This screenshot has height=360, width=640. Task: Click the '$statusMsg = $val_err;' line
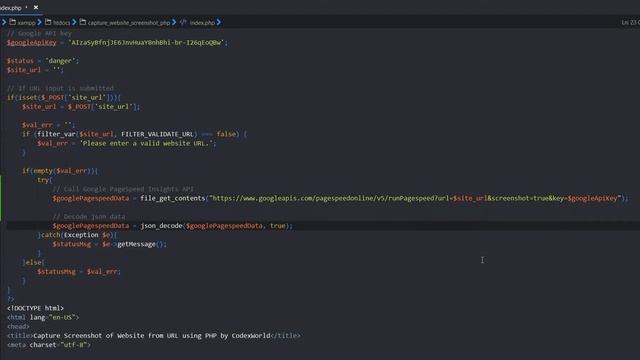tap(79, 271)
